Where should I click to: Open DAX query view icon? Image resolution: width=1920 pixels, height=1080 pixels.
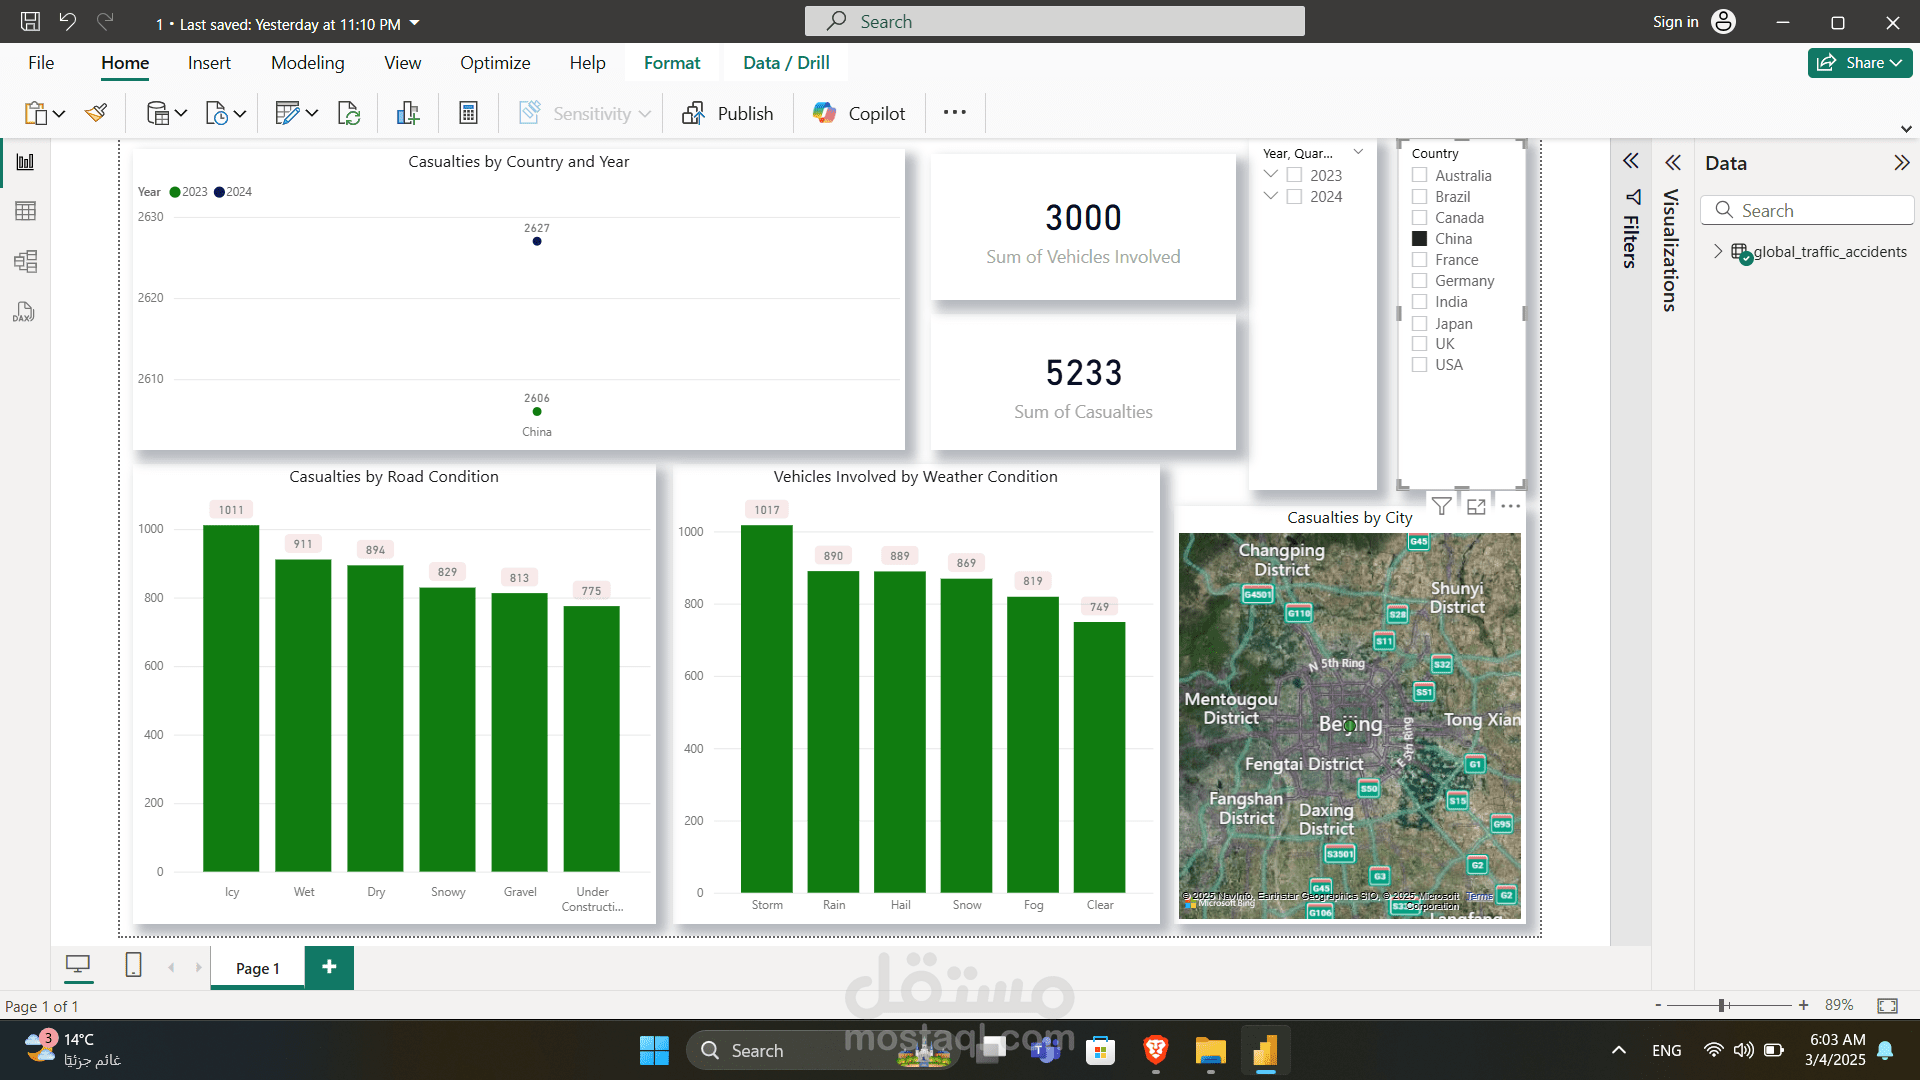pos(25,313)
